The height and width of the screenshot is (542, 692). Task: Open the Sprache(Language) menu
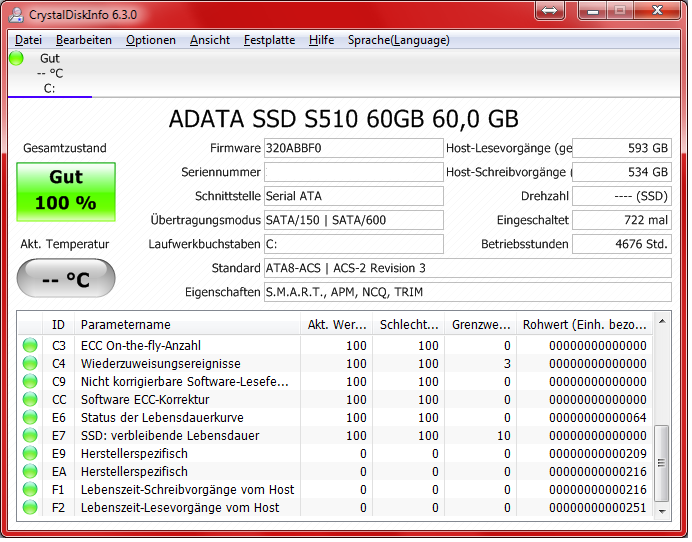399,40
